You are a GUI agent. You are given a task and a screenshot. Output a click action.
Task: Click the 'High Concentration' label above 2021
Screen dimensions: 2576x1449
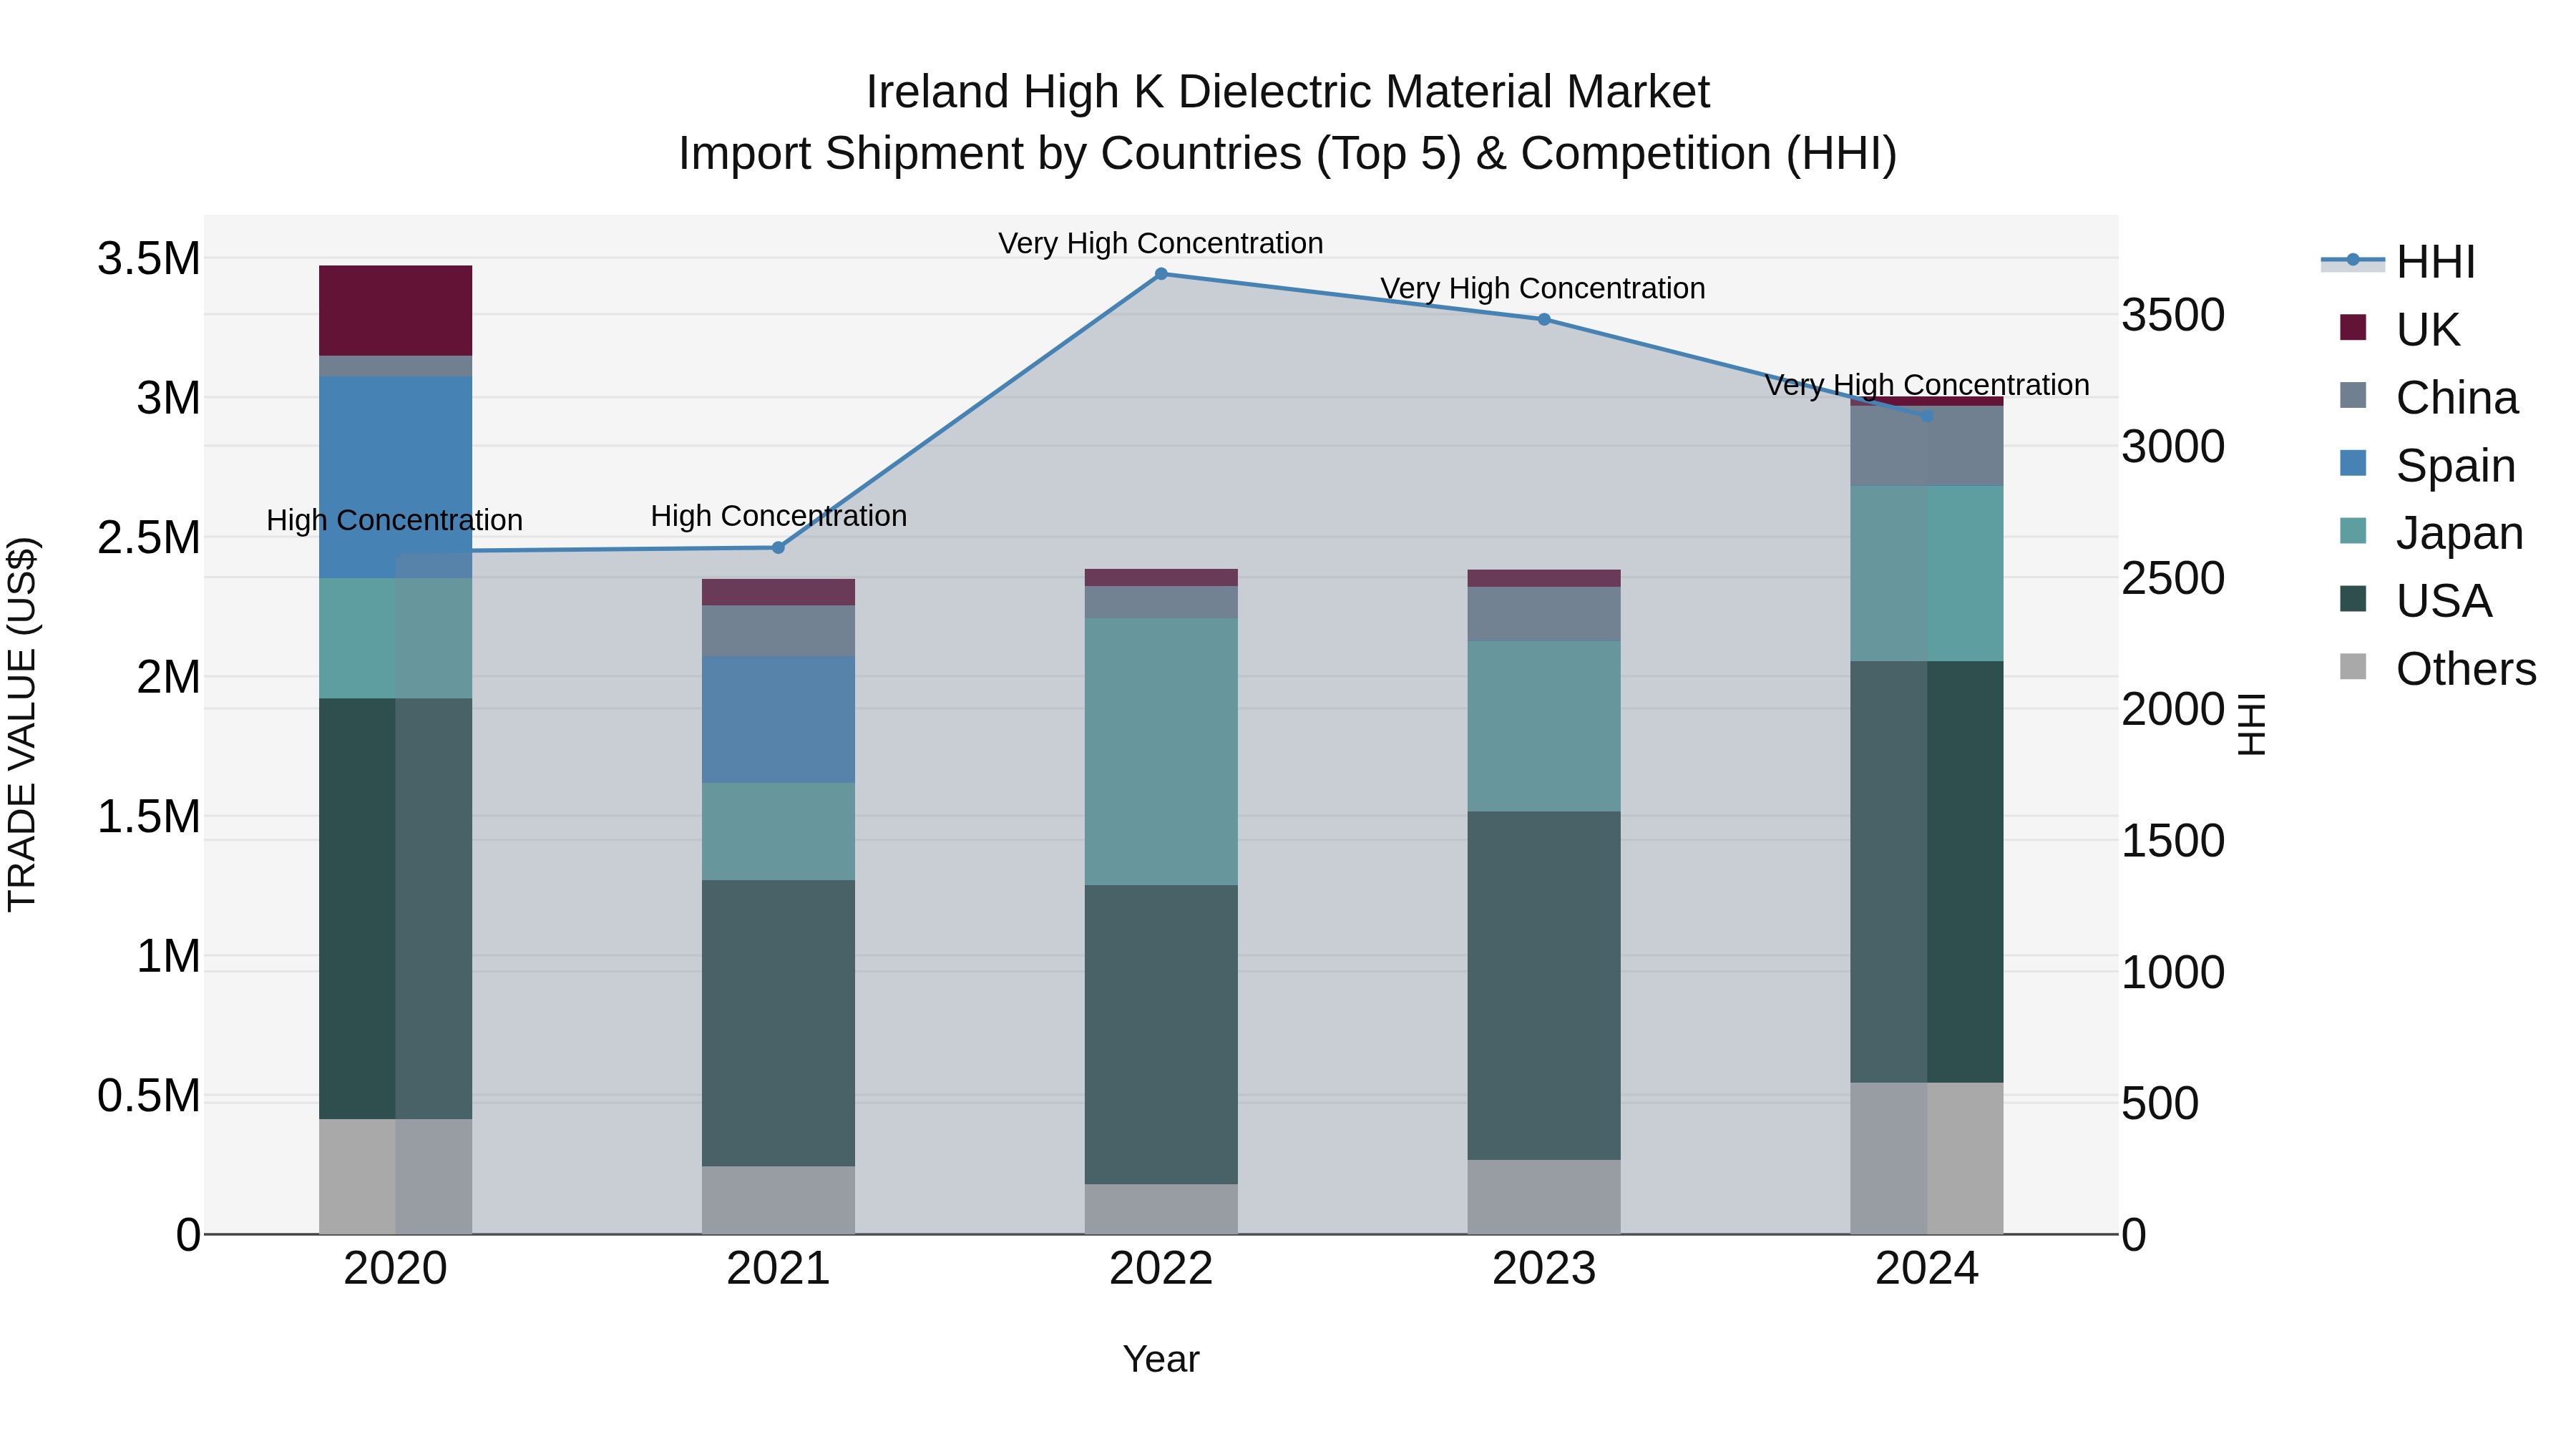779,516
